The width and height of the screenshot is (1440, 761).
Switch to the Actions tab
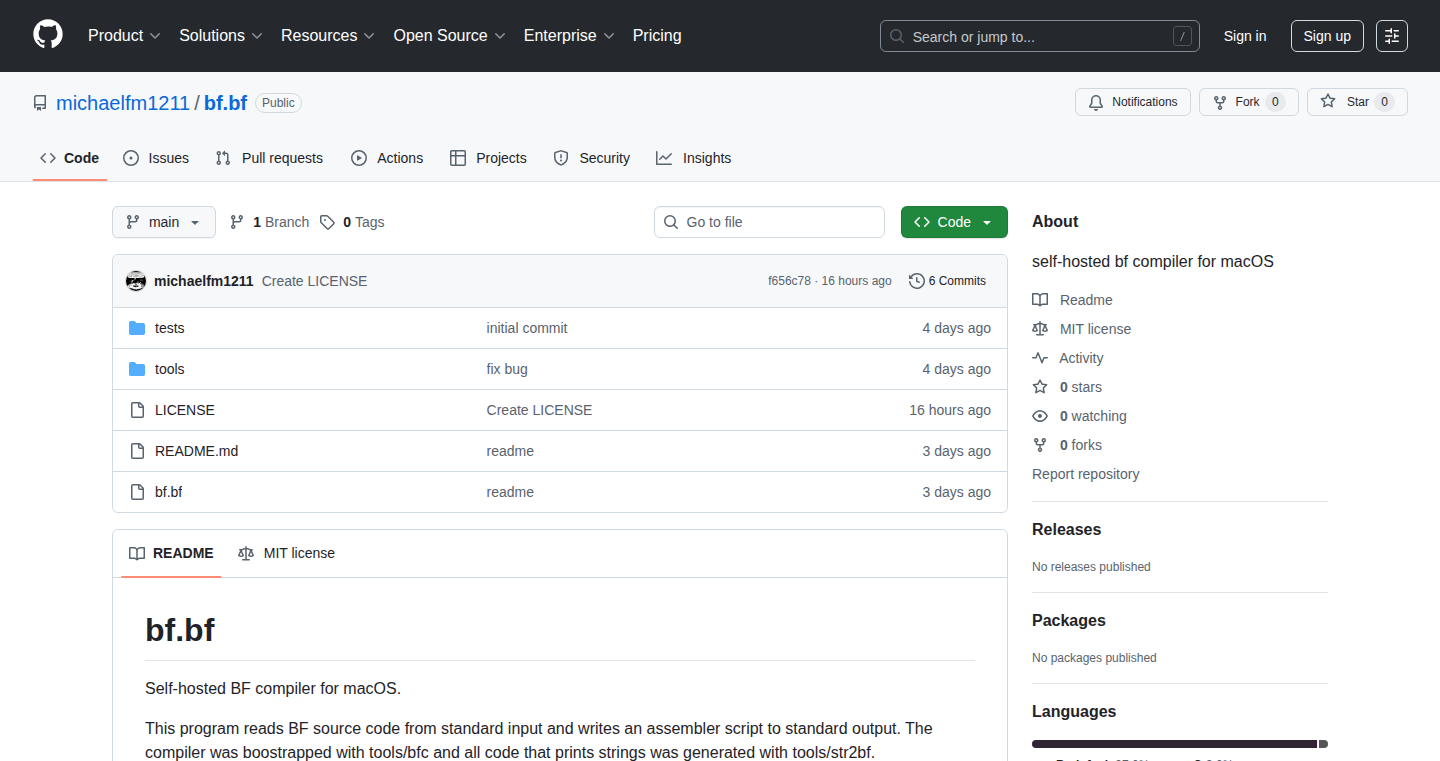click(x=387, y=158)
